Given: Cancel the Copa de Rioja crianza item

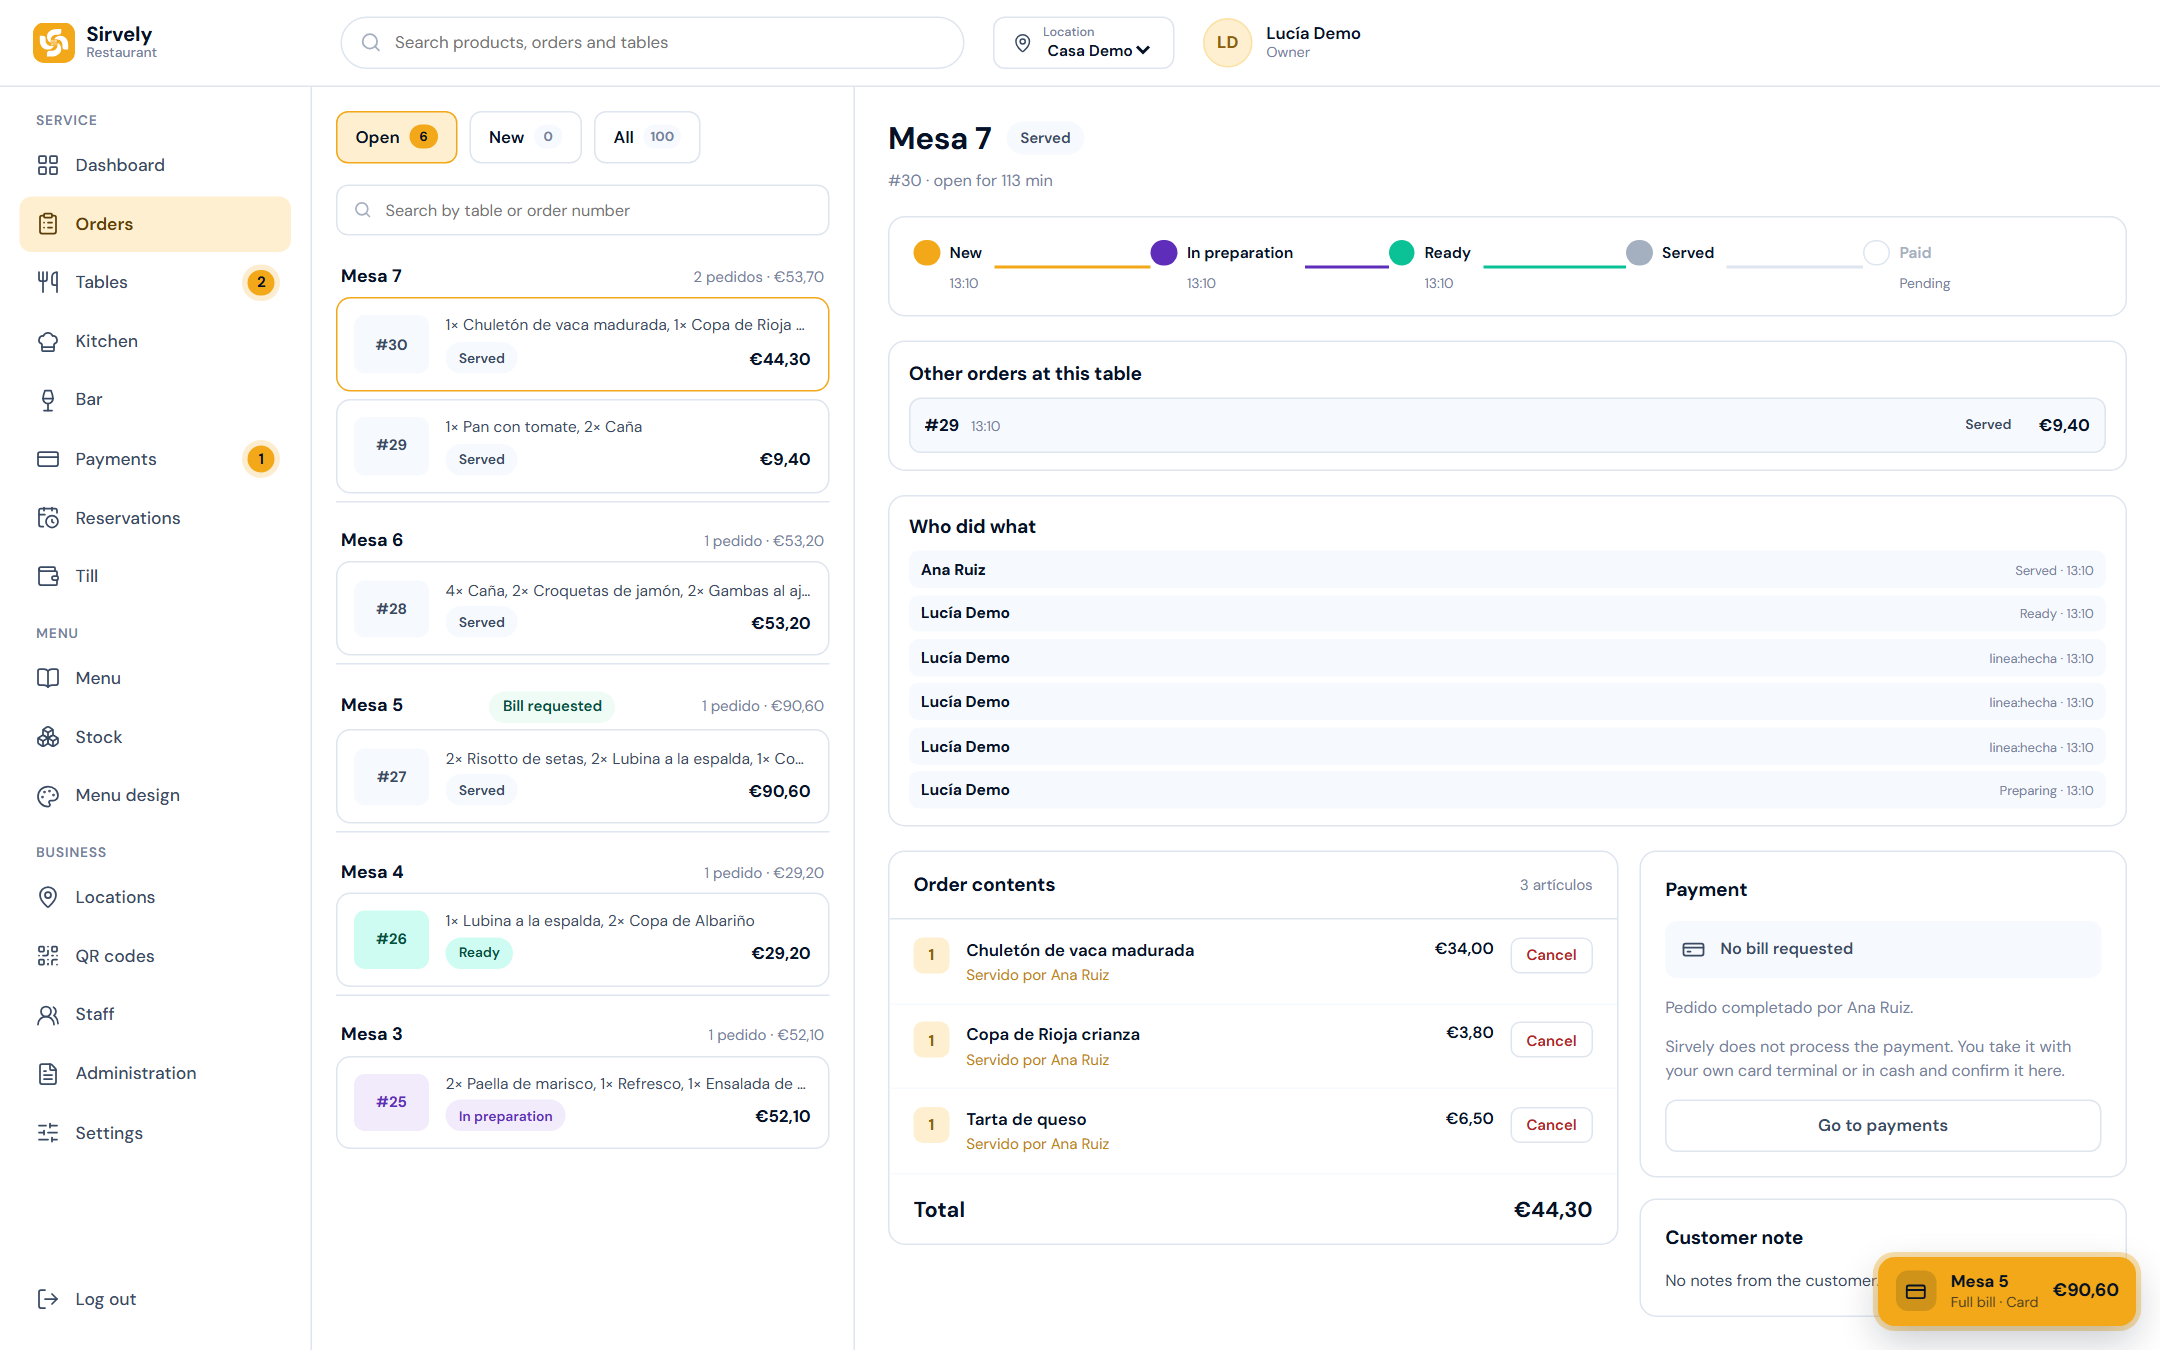Looking at the screenshot, I should (x=1551, y=1041).
